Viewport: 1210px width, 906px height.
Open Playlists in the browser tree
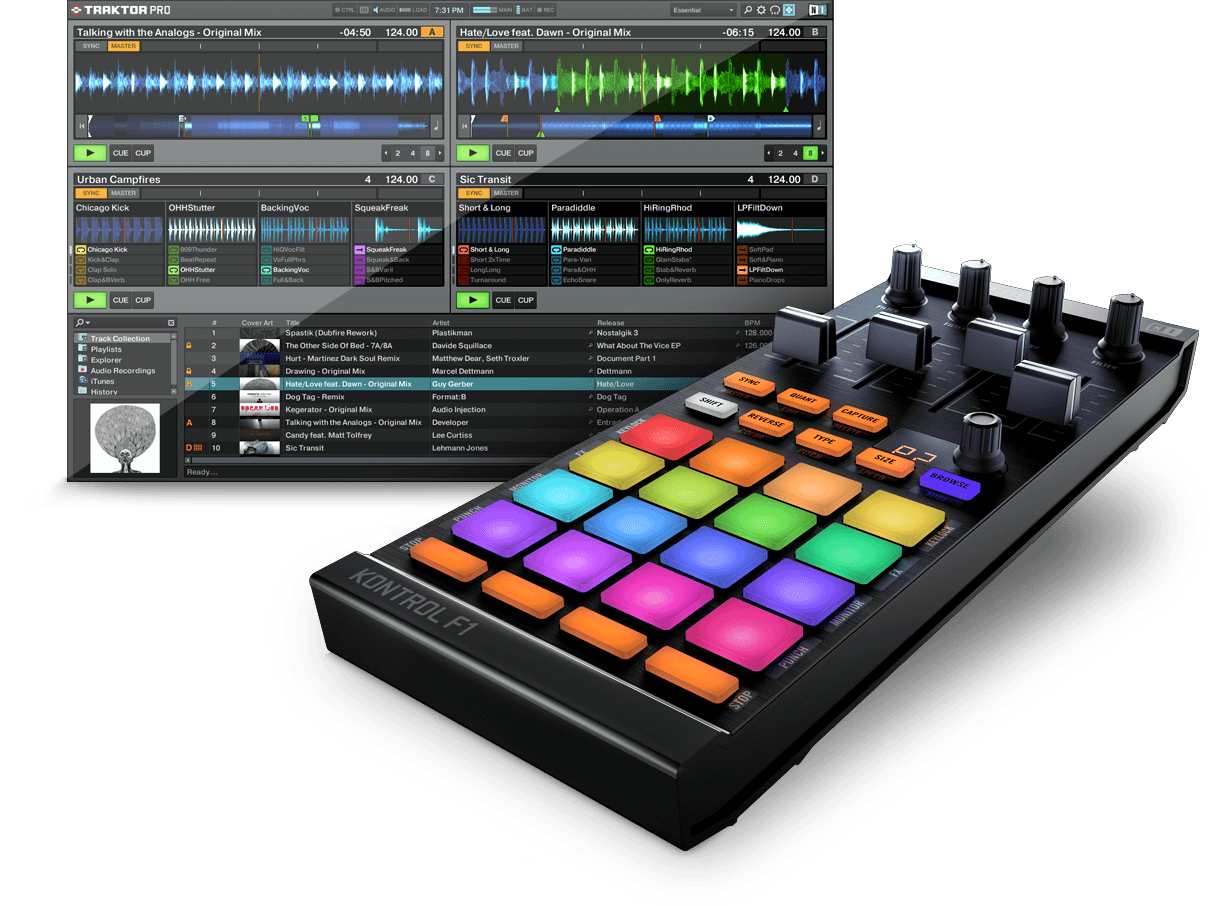point(106,349)
